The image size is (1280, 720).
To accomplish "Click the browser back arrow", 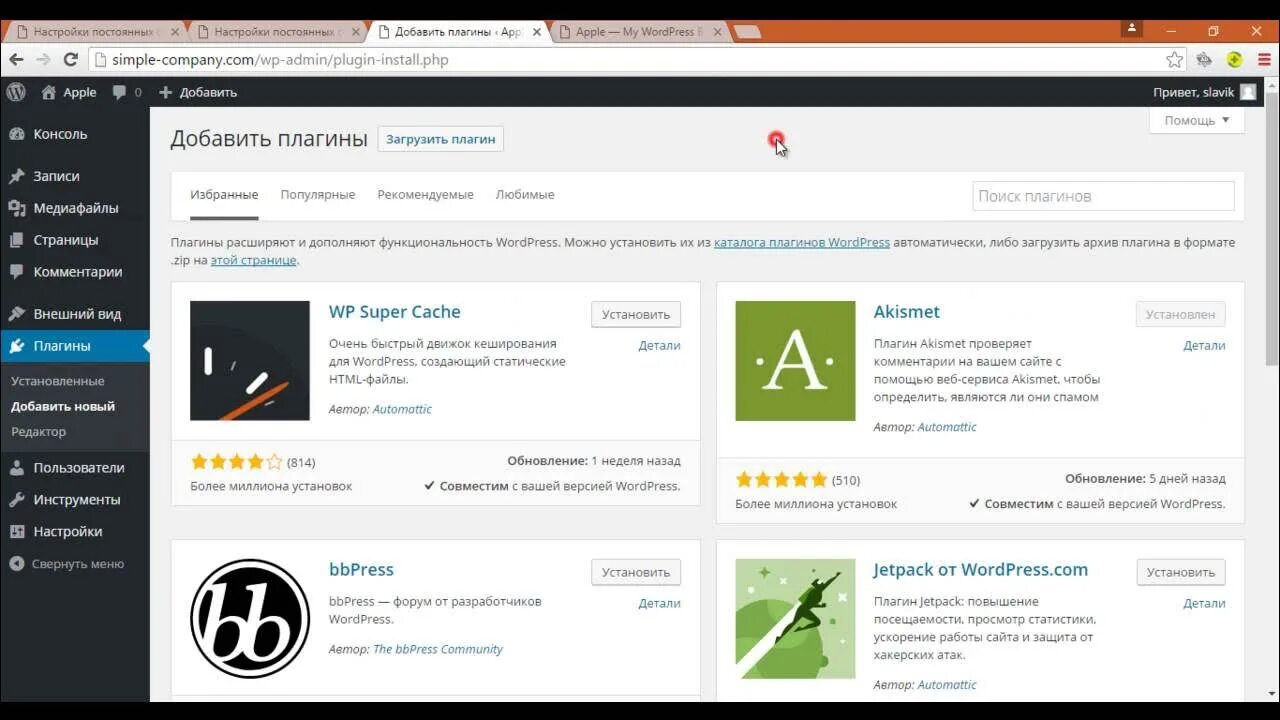I will pos(16,60).
